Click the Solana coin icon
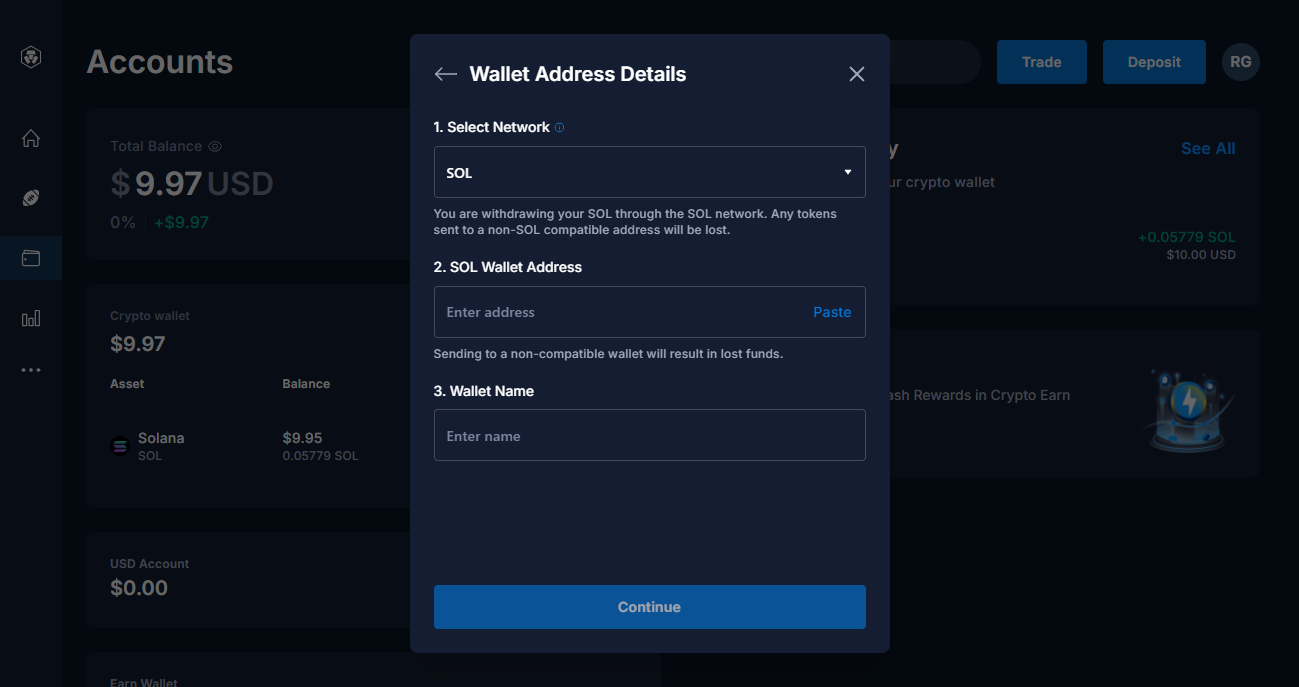1299x687 pixels. pyautogui.click(x=120, y=446)
